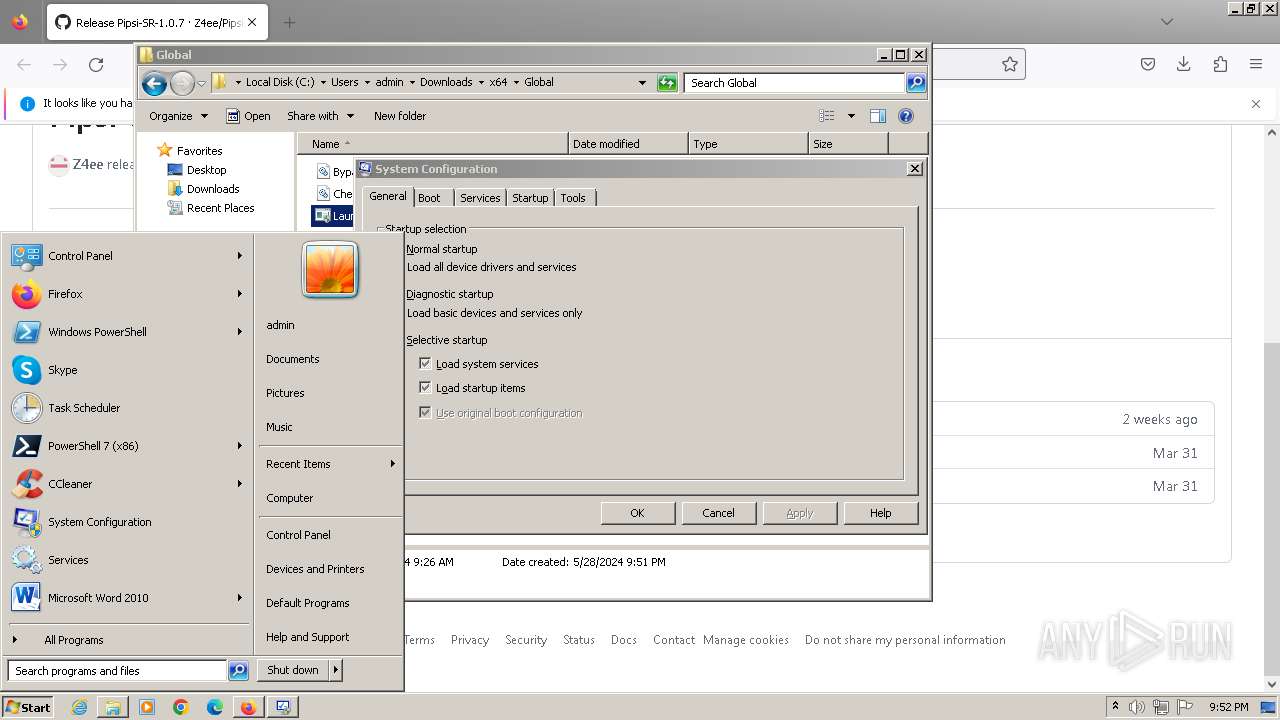Click the Windows Explorer taskbar icon
The width and height of the screenshot is (1280, 720).
pyautogui.click(x=113, y=707)
